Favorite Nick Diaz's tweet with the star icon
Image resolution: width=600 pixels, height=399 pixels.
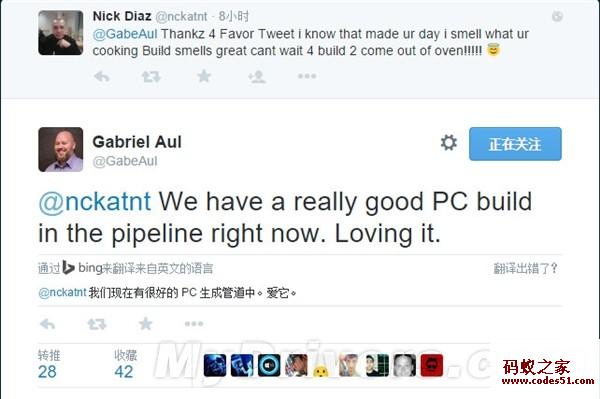(204, 76)
